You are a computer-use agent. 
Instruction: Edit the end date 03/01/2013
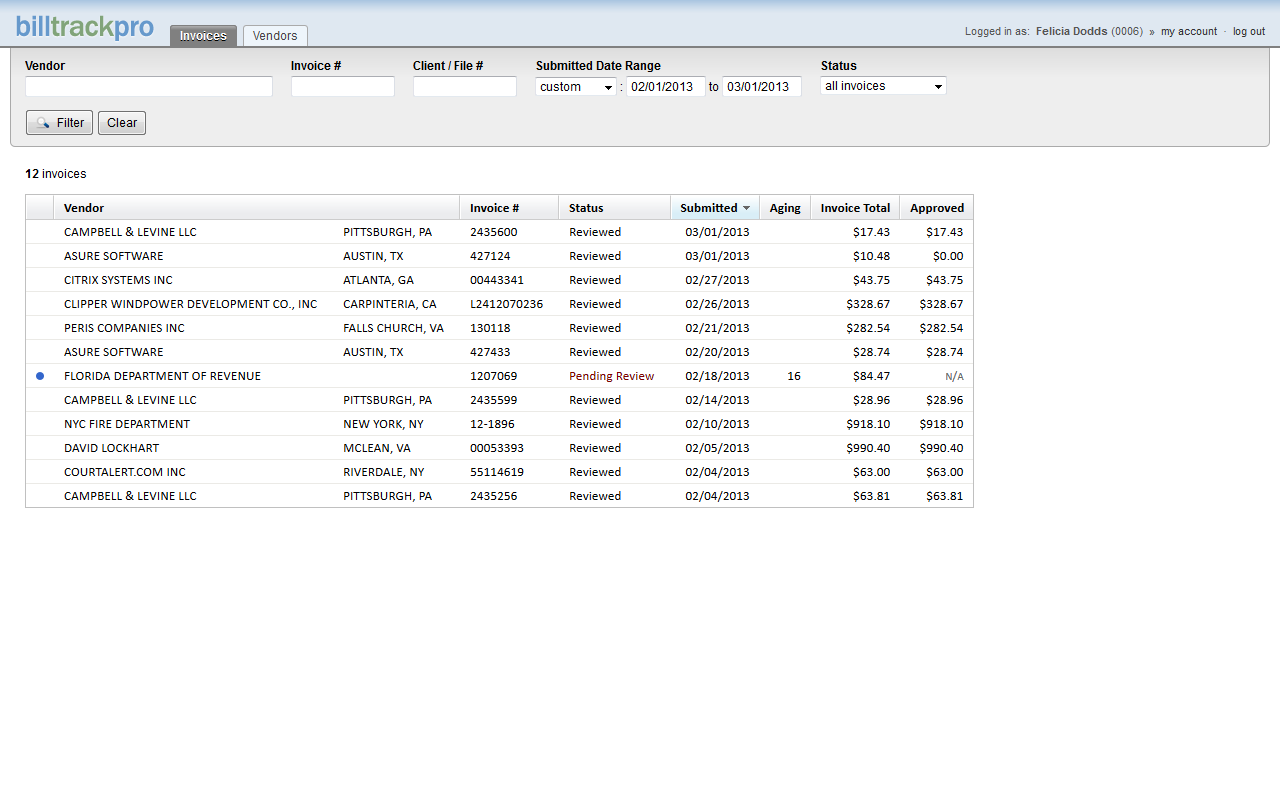click(x=762, y=87)
